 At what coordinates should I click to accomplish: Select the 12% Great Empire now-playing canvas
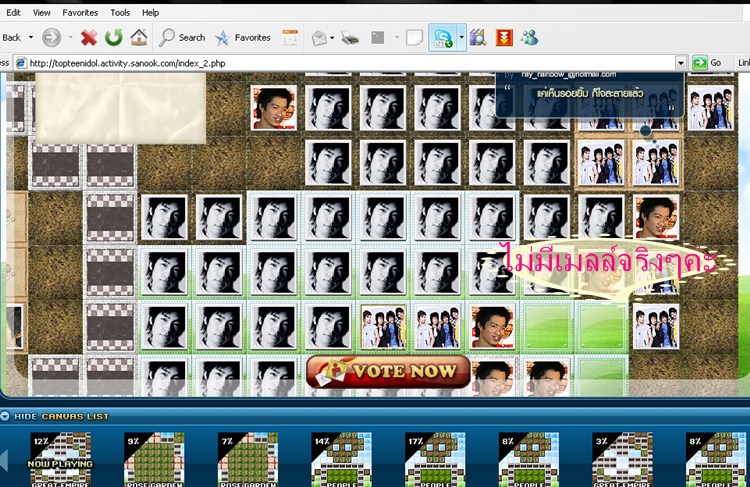point(60,460)
